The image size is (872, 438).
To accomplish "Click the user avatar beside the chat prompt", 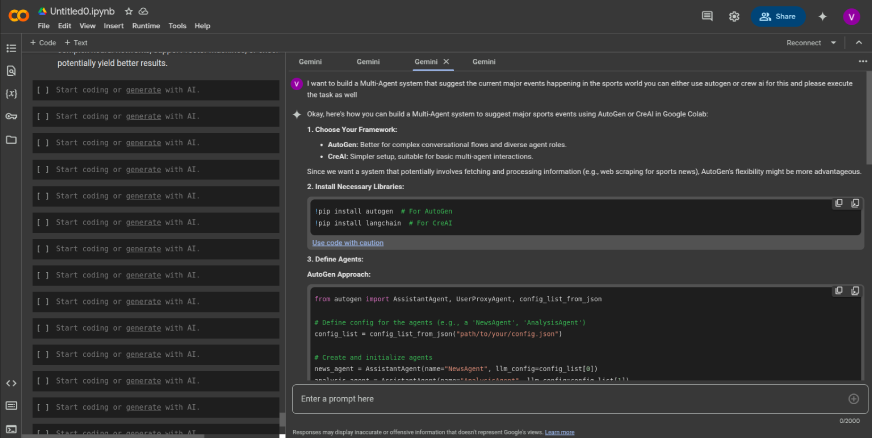I will (296, 83).
